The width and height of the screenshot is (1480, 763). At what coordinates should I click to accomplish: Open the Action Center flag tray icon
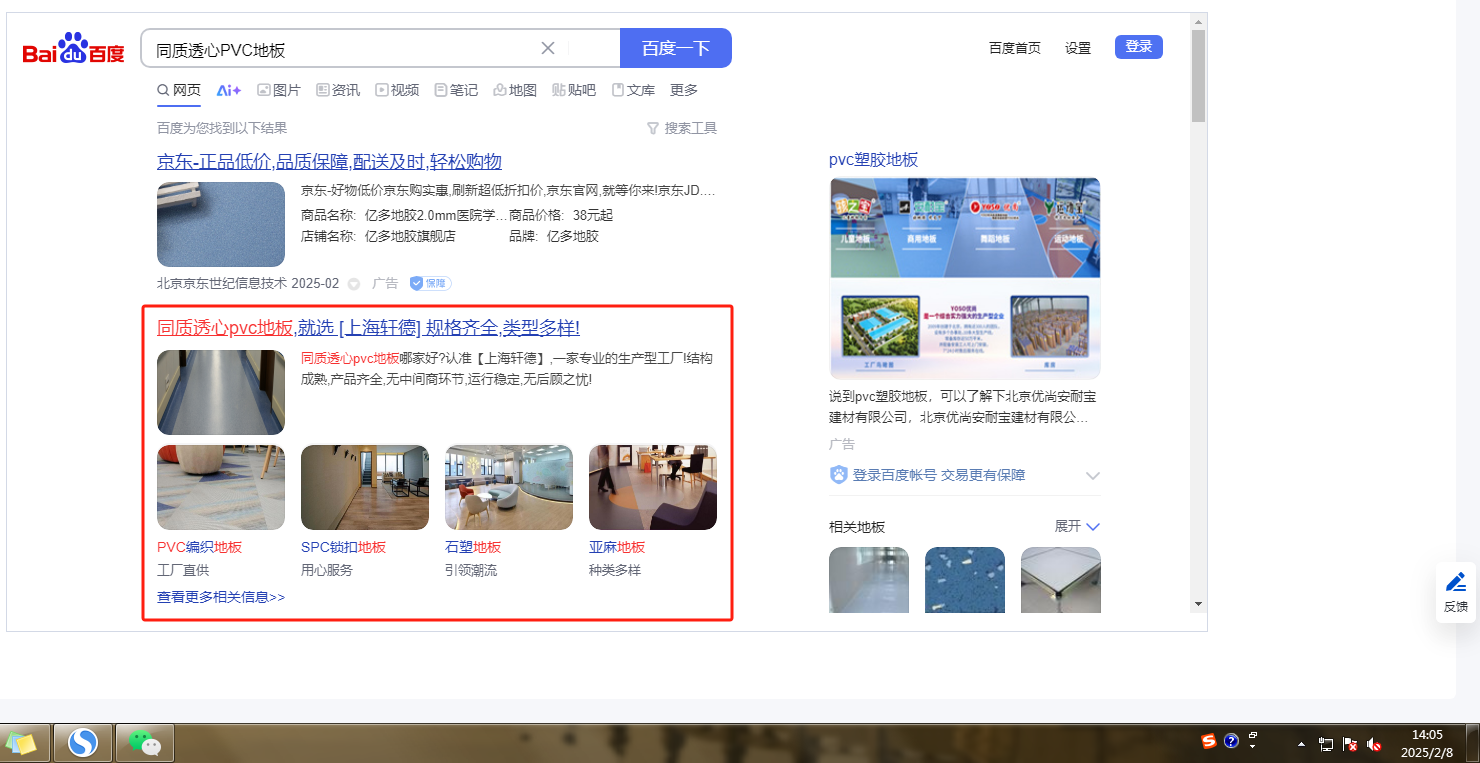point(1350,744)
